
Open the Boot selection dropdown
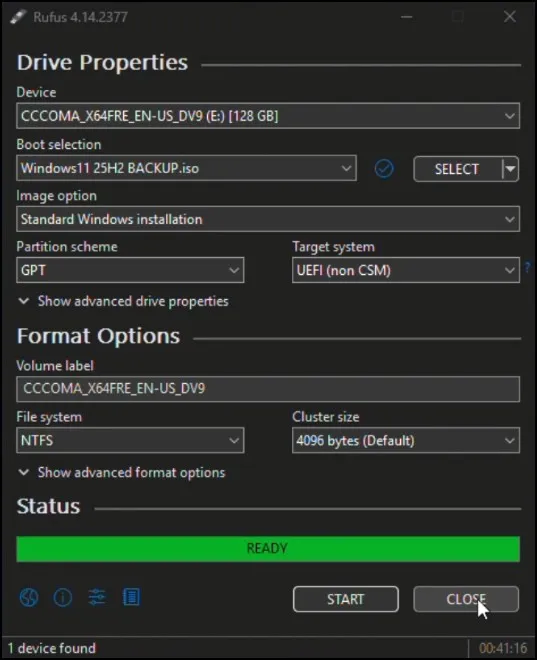(186, 168)
